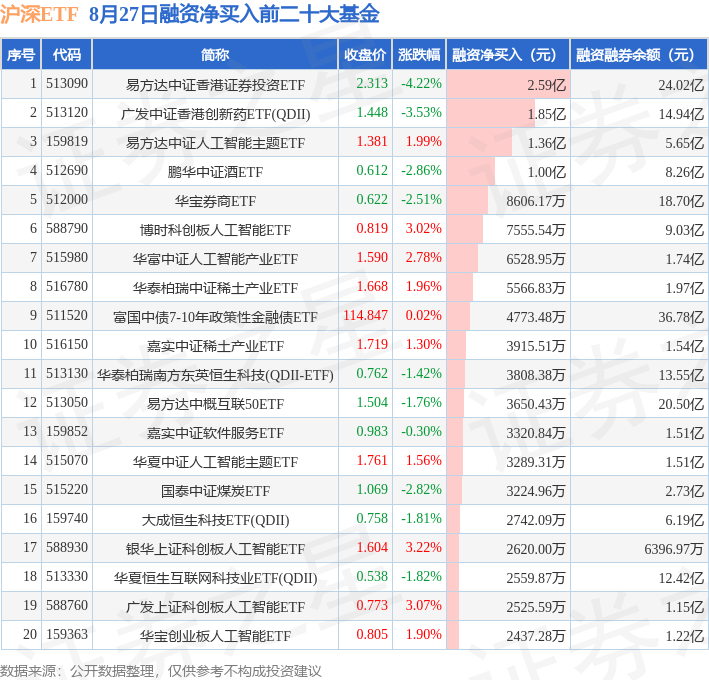Select 华夏中证人工智能主题ETF name

pos(215,462)
